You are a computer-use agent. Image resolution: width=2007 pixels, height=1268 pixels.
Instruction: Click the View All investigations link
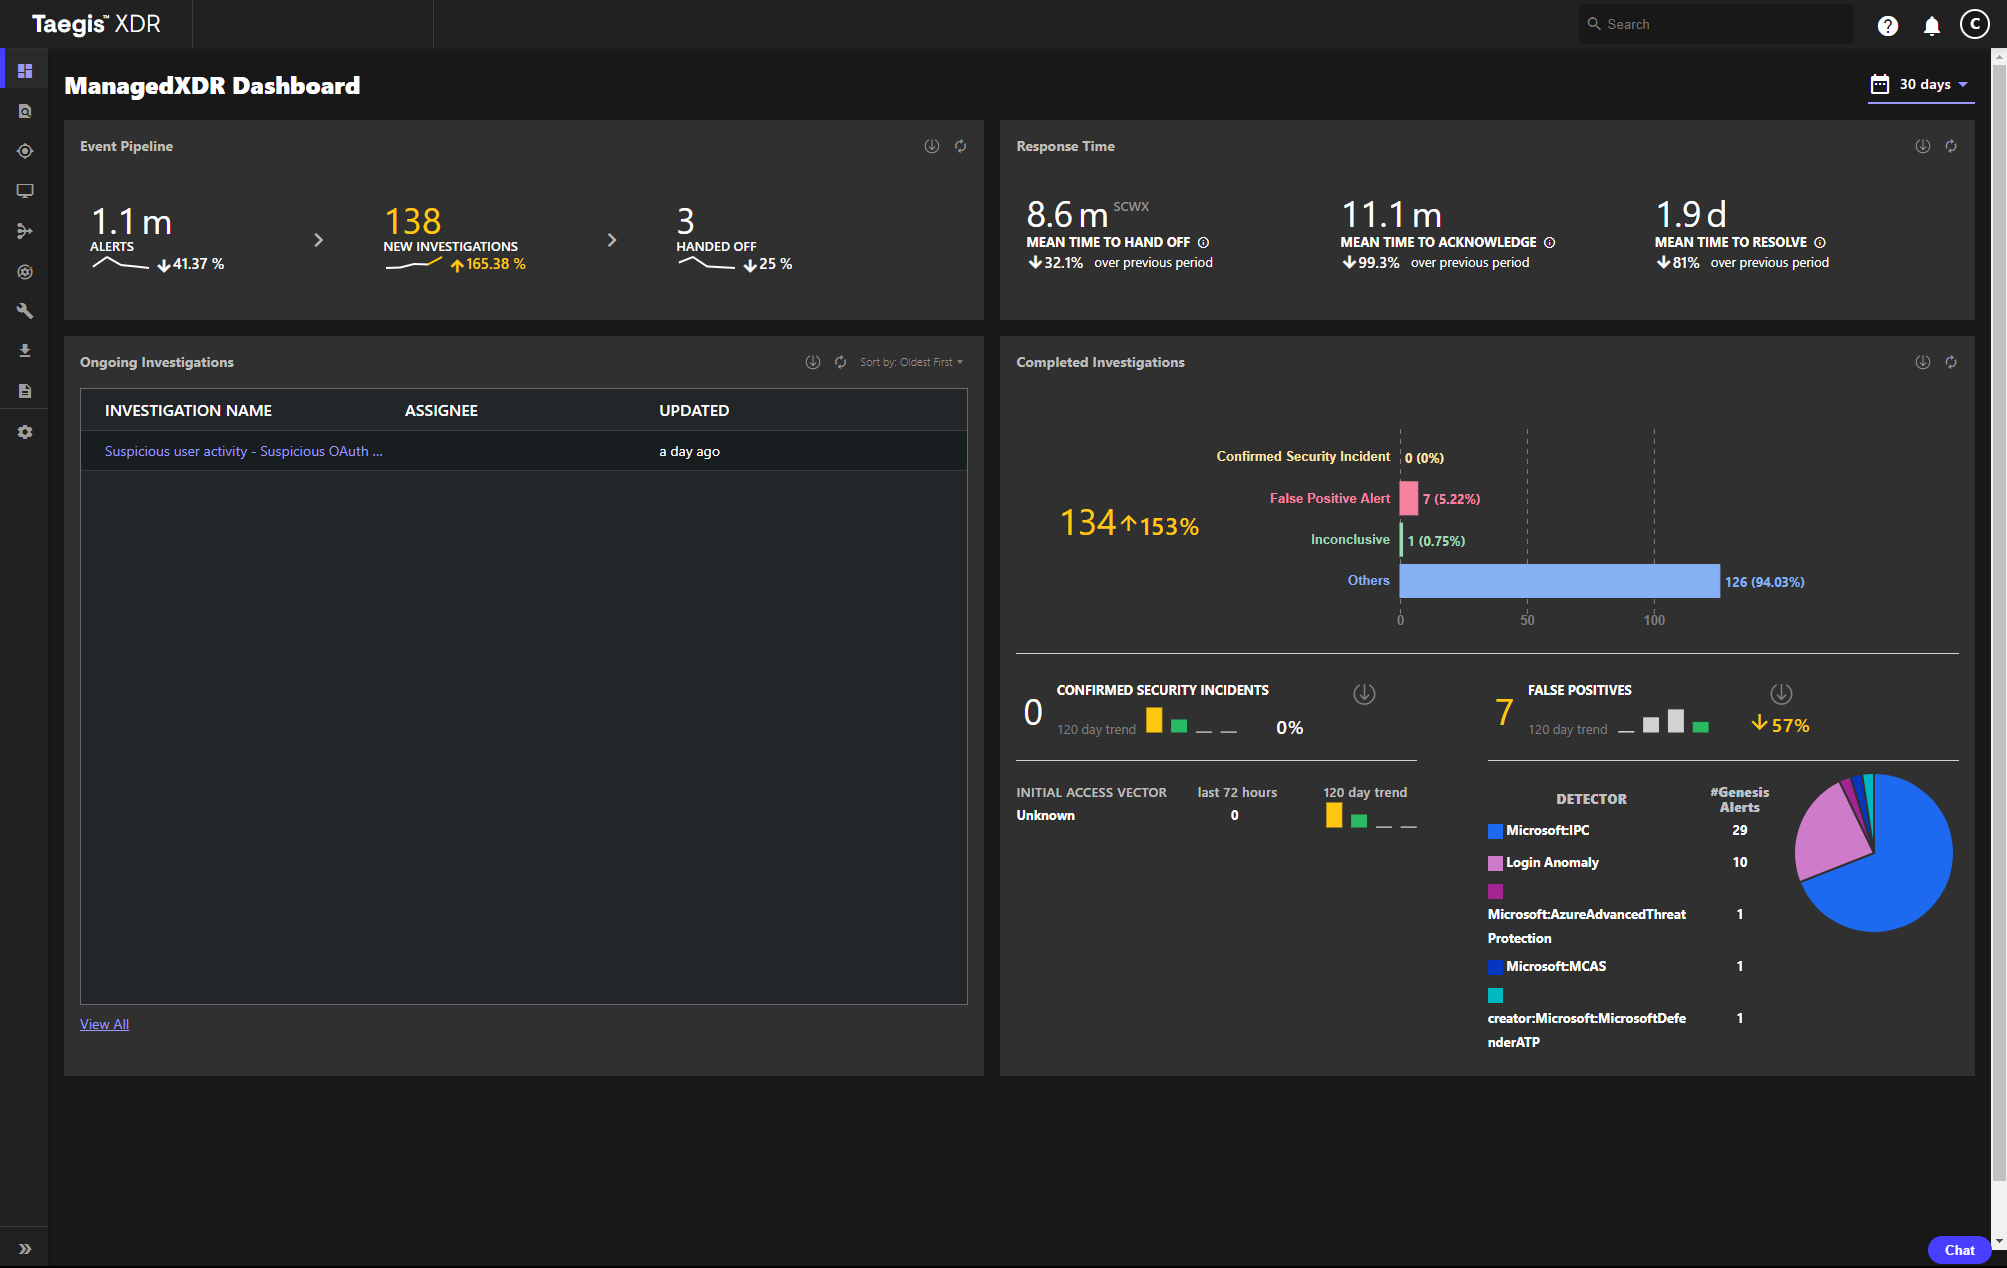[x=104, y=1024]
